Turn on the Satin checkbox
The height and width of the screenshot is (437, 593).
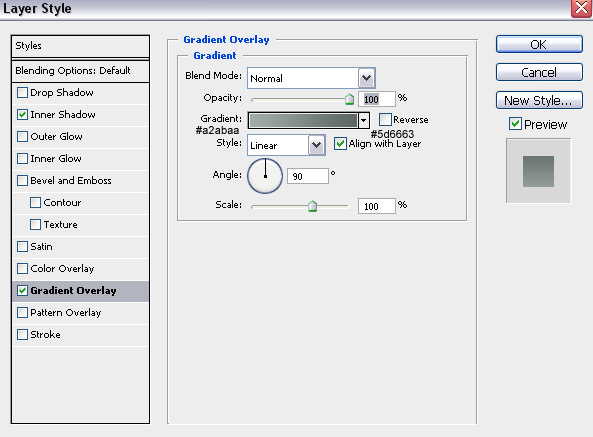pos(22,246)
